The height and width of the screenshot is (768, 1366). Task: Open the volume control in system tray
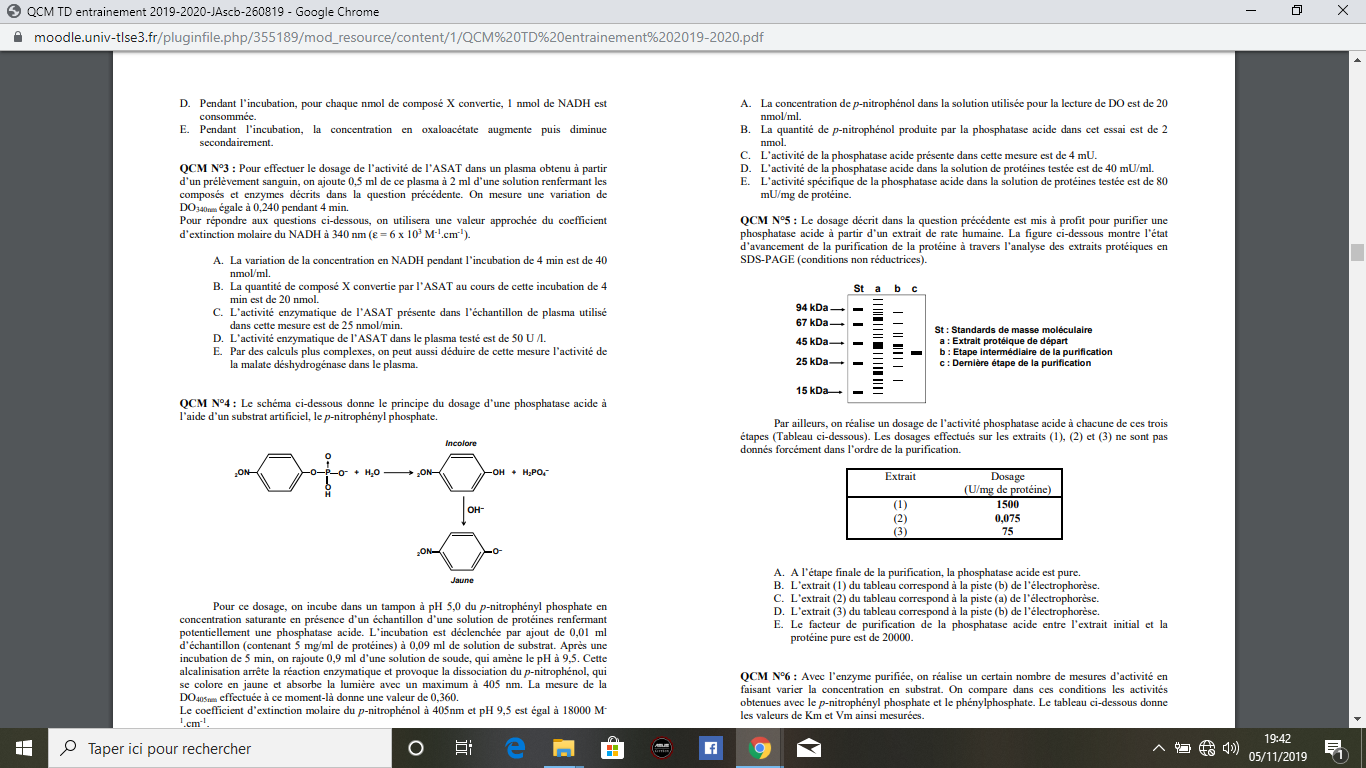click(x=1231, y=748)
